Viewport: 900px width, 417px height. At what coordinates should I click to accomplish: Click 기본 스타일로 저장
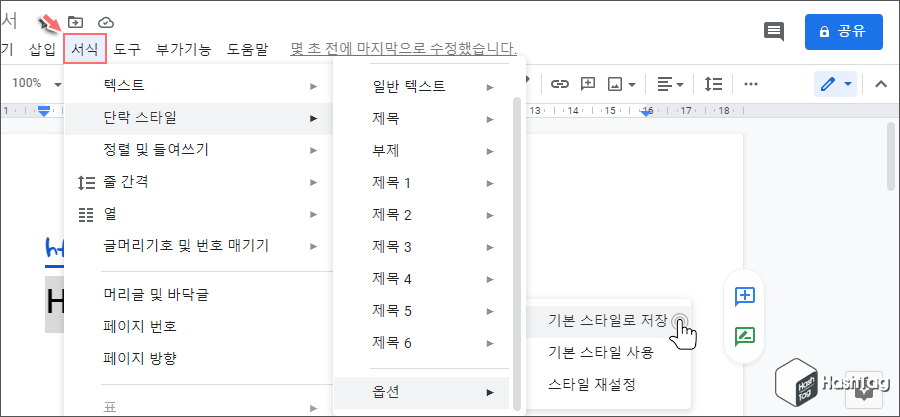click(x=610, y=320)
